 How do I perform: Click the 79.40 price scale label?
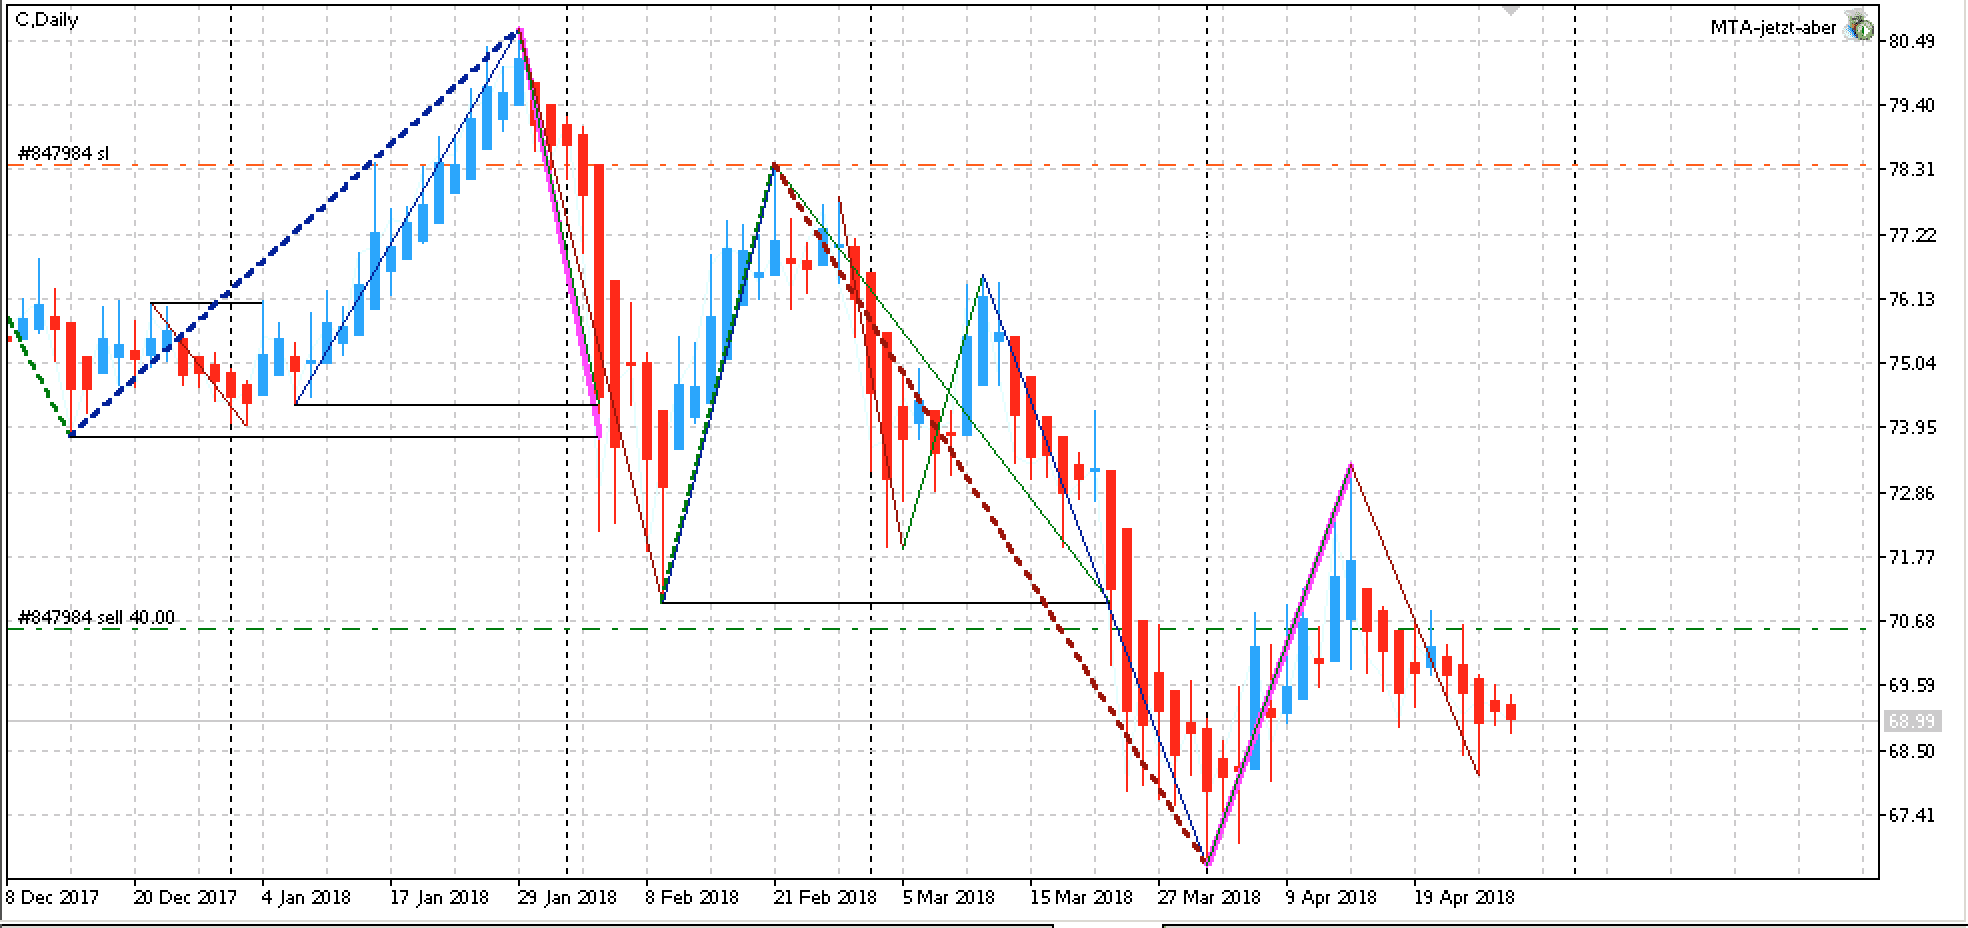pyautogui.click(x=1913, y=105)
